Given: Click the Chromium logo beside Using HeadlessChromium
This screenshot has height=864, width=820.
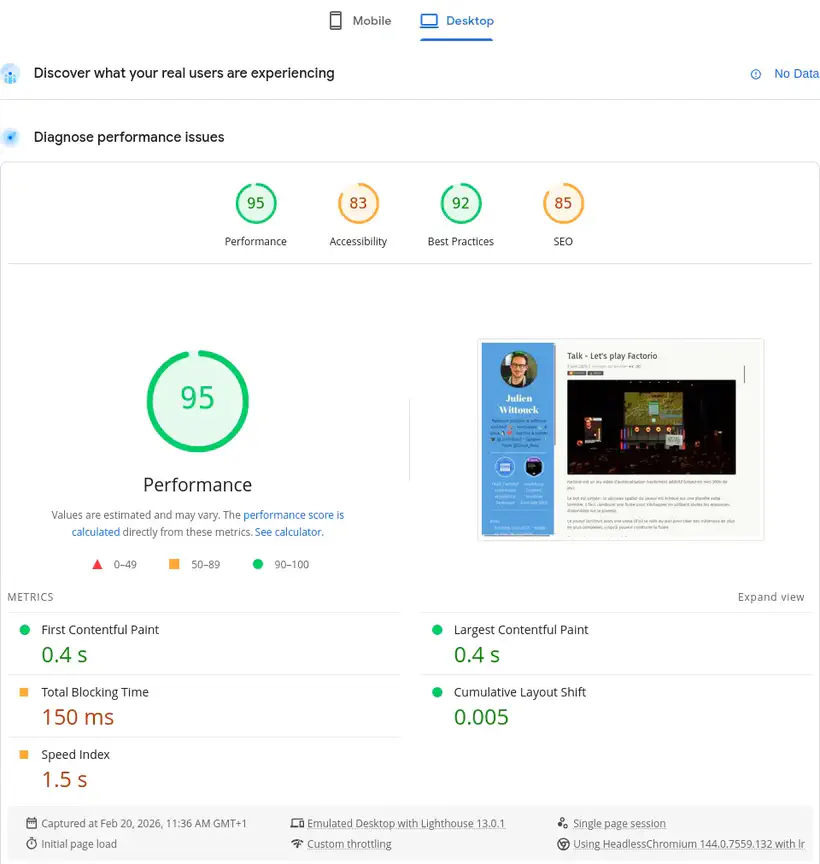Looking at the screenshot, I should (x=564, y=843).
